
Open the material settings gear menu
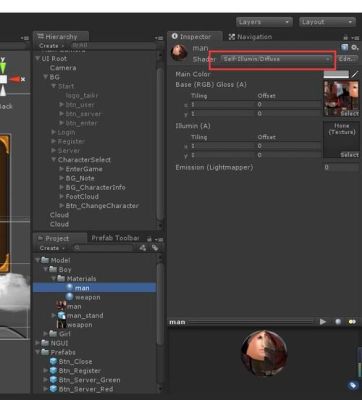pos(355,48)
